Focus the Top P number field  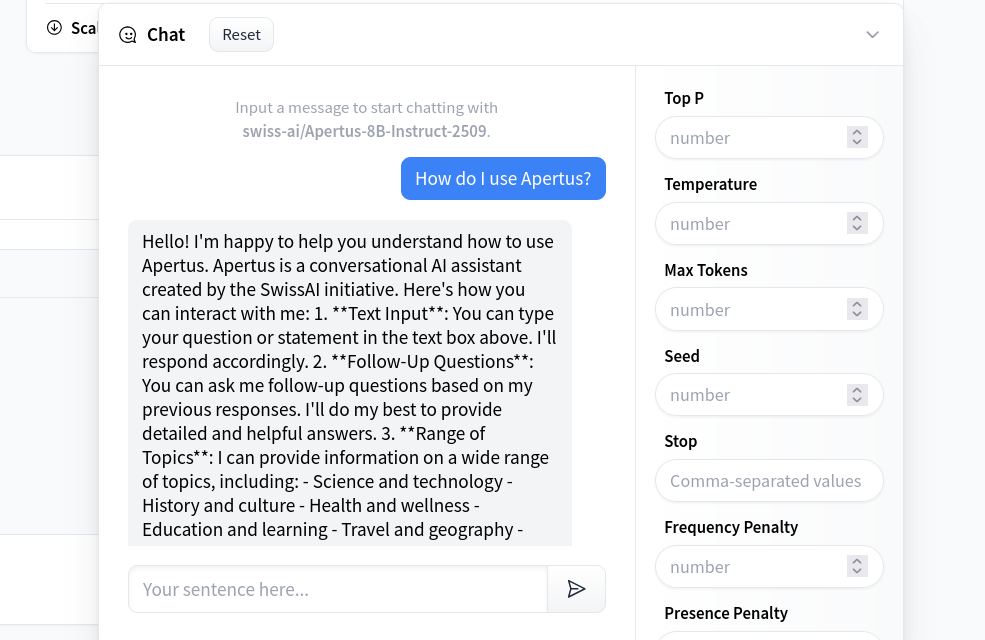click(769, 138)
